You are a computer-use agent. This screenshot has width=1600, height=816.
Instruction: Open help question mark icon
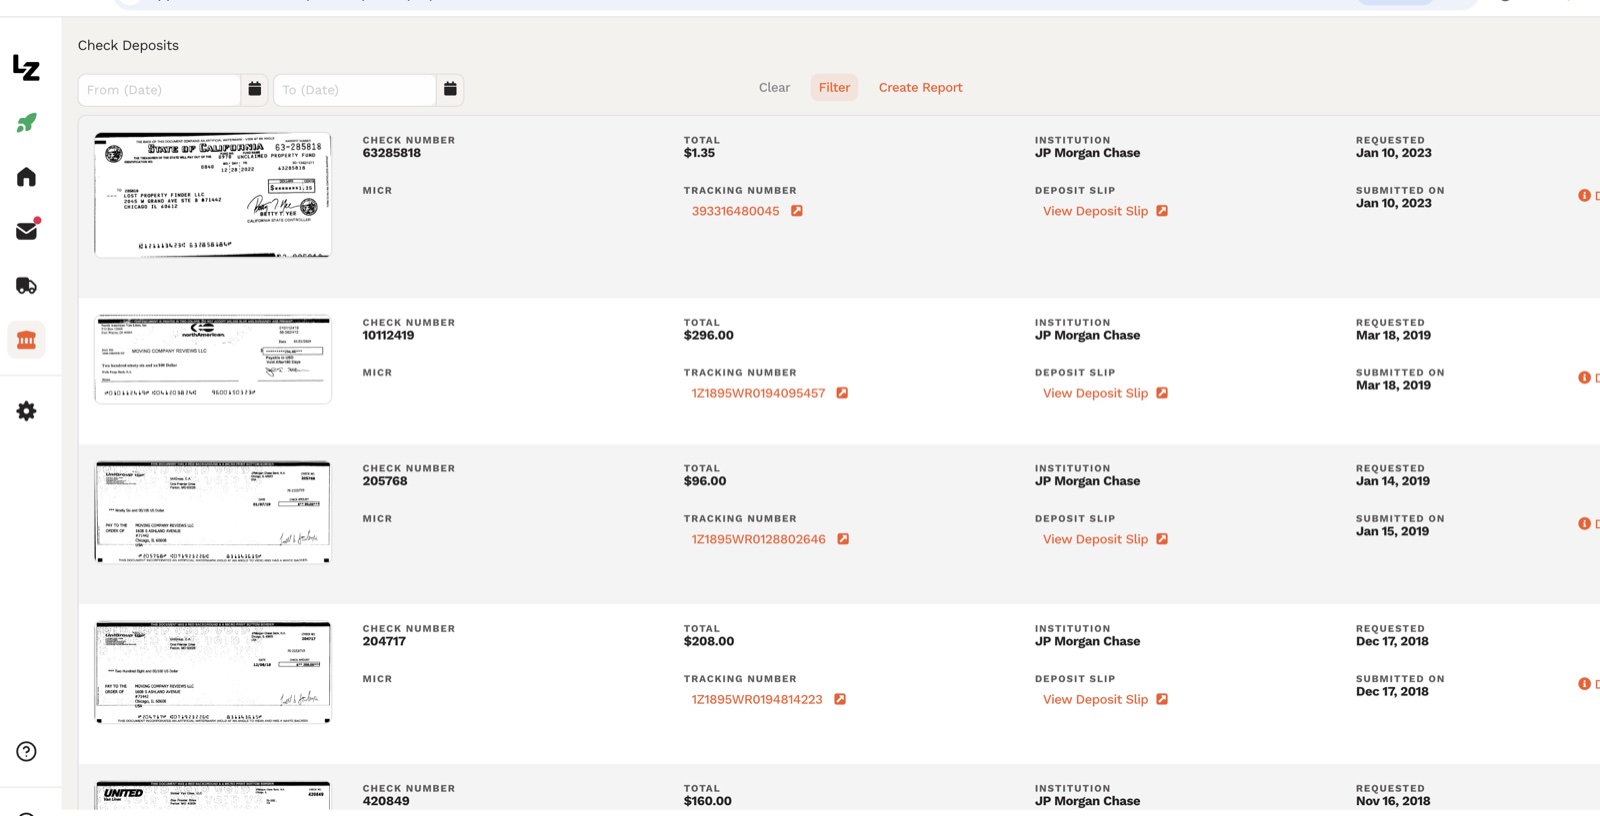[27, 752]
